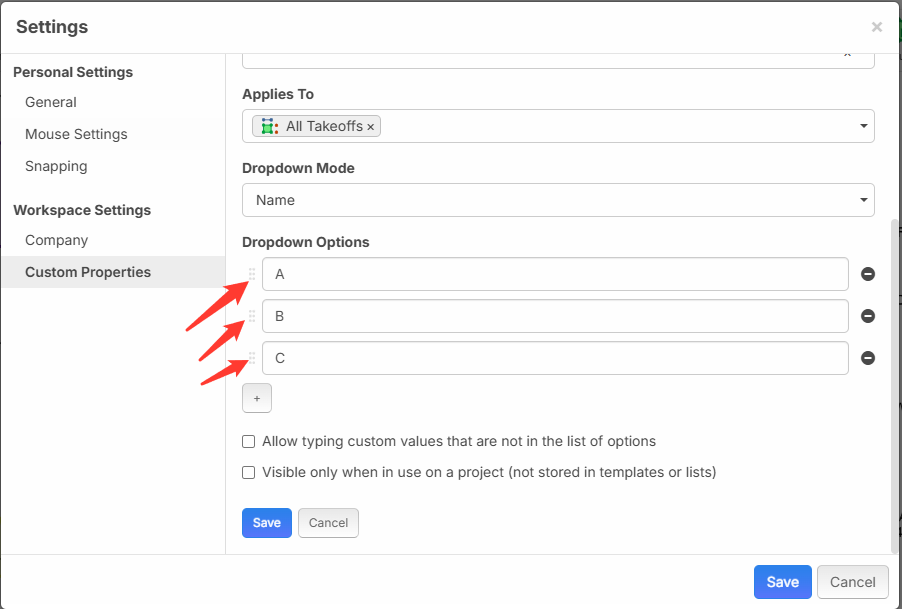Screen dimensions: 902x609
Task: Remove dropdown option B
Action: [868, 316]
